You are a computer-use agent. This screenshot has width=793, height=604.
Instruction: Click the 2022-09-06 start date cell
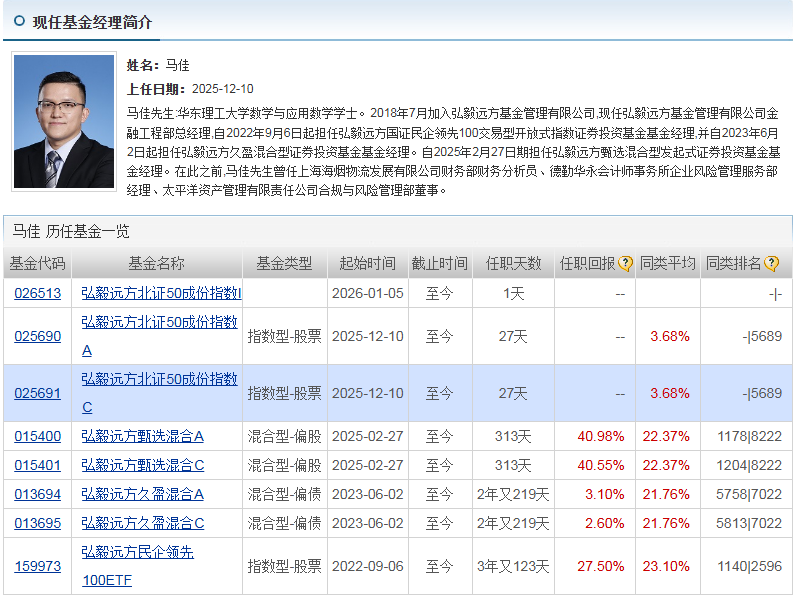(368, 567)
